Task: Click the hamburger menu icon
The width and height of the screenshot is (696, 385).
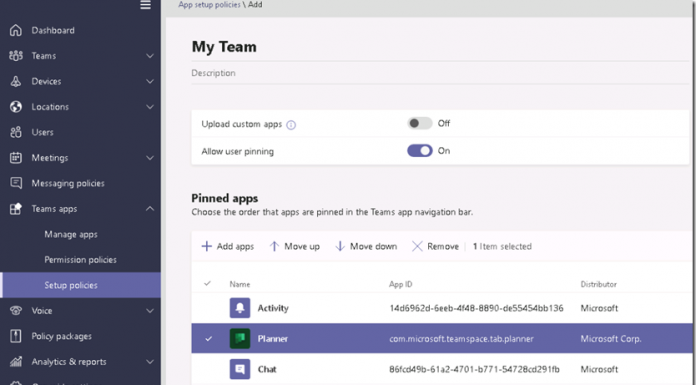Action: (145, 5)
